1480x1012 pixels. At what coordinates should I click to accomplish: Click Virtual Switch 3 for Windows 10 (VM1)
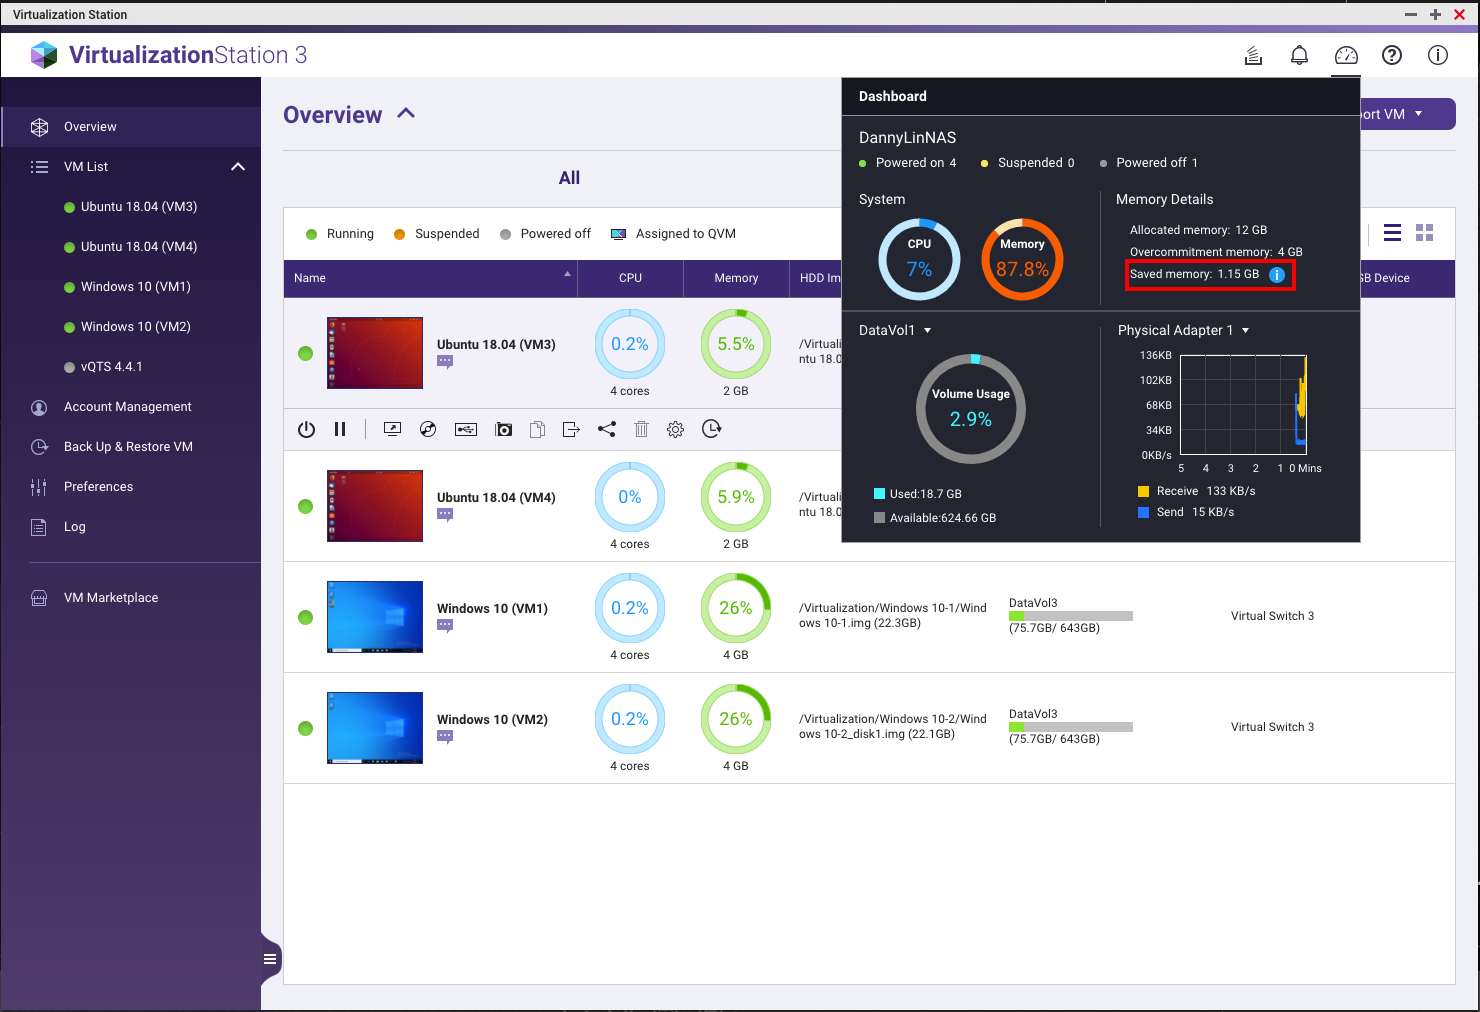[1272, 616]
